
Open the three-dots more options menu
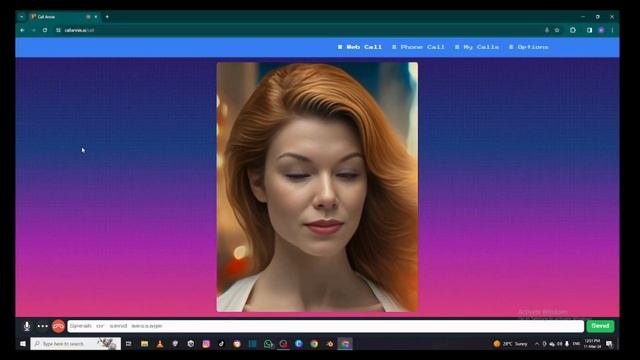42,326
